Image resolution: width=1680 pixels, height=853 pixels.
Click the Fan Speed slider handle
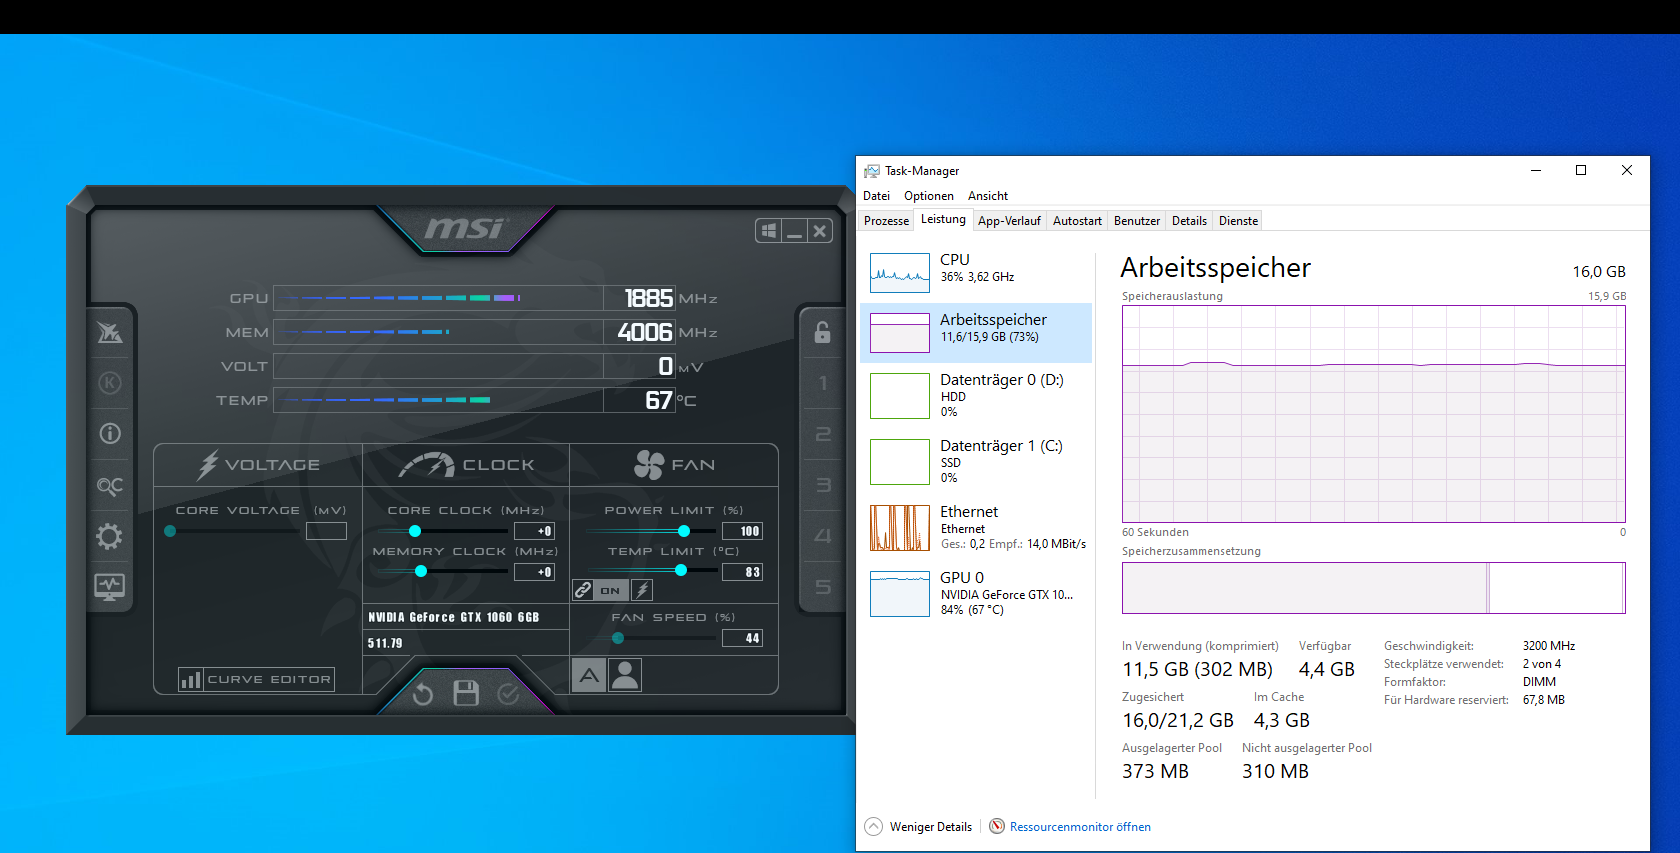(x=618, y=638)
